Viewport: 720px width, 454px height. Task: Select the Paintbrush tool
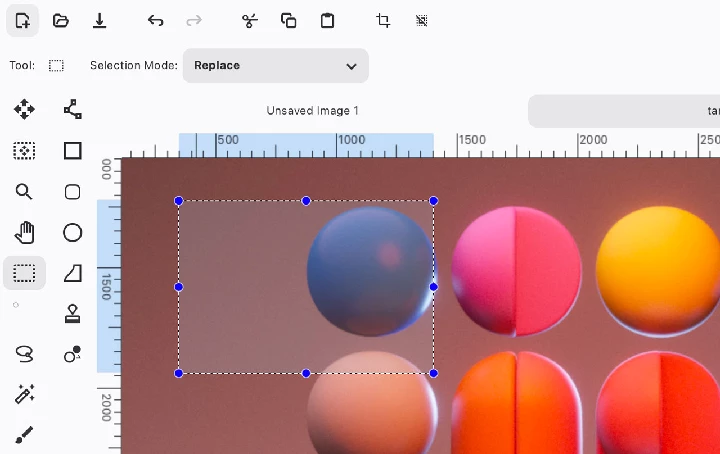pyautogui.click(x=24, y=434)
